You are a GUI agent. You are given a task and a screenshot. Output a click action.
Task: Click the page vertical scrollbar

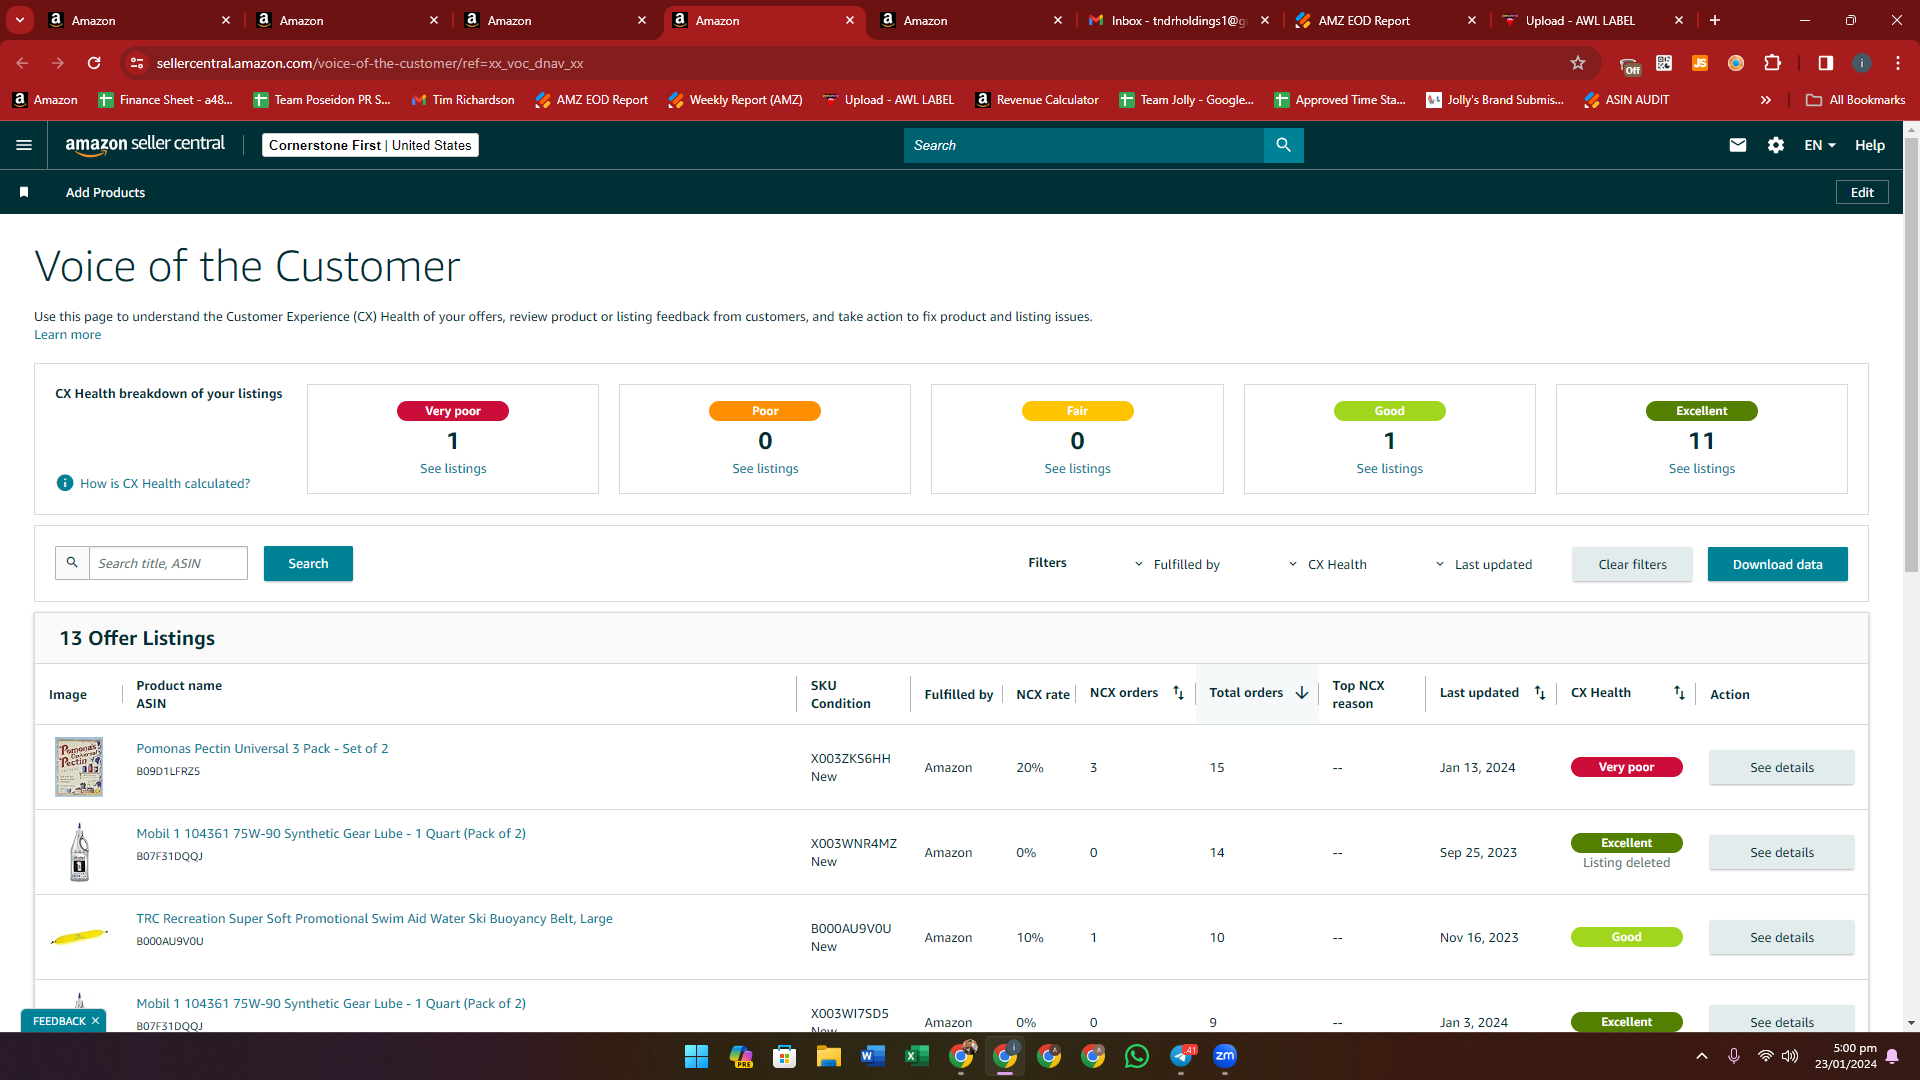(x=1911, y=353)
